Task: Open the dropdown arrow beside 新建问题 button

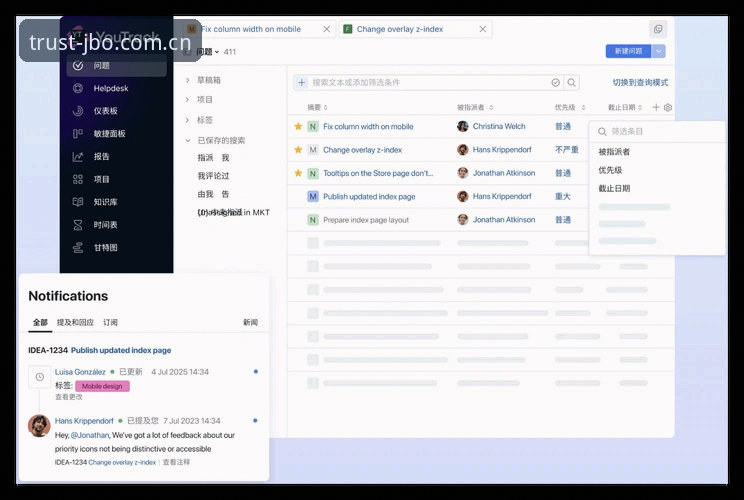Action: point(659,51)
